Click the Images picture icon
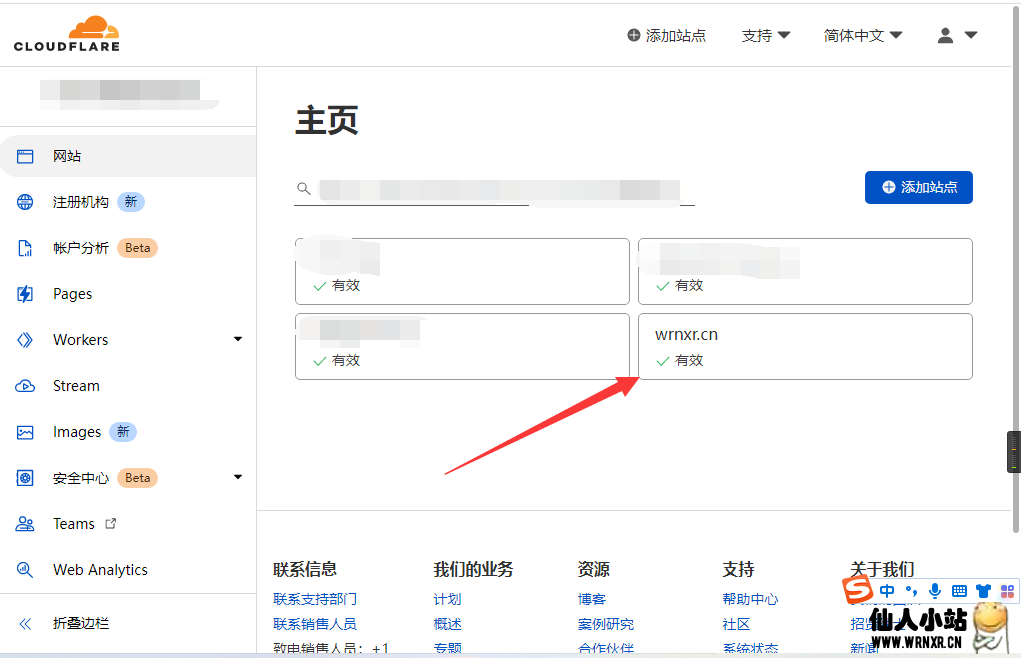The width and height of the screenshot is (1021, 658). click(x=25, y=432)
